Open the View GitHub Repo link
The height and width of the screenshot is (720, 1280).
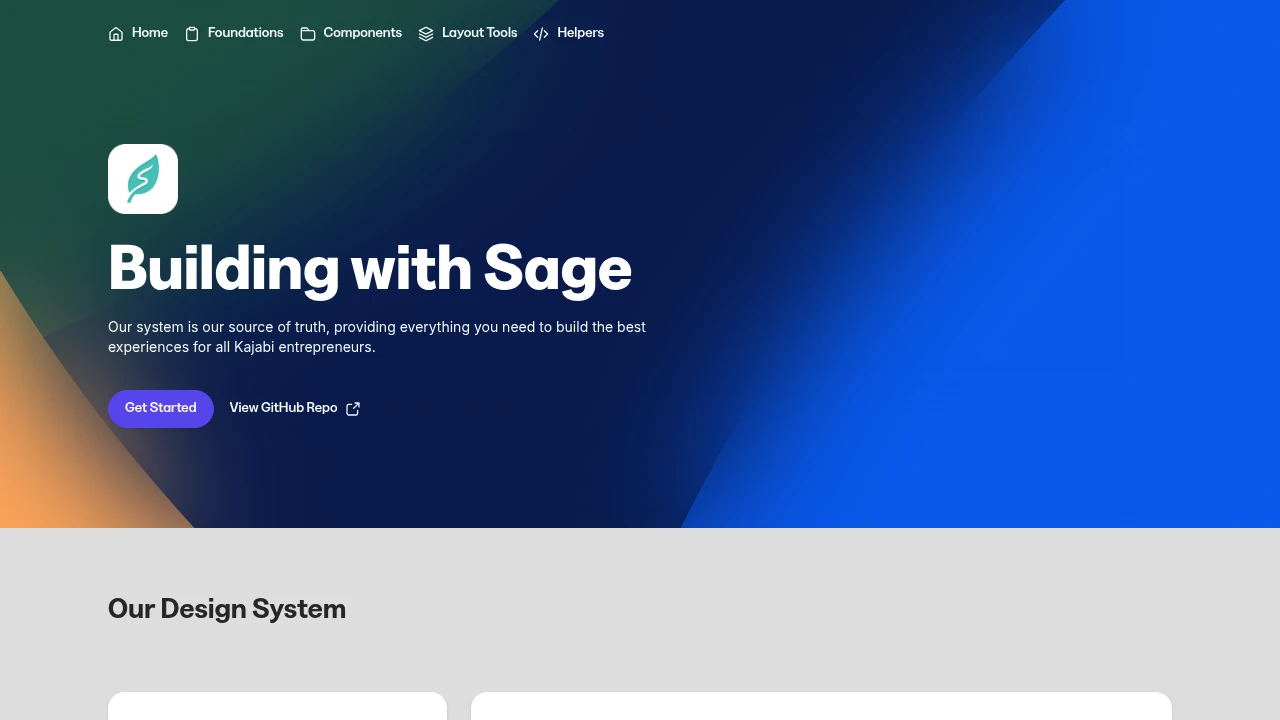(x=283, y=408)
